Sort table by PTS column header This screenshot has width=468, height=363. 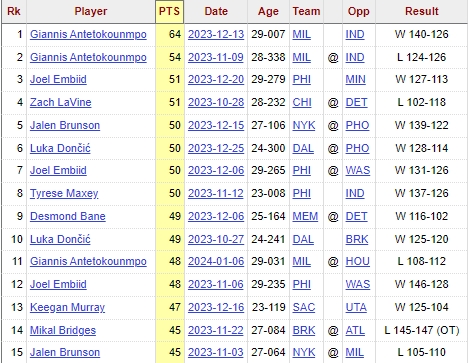(169, 11)
